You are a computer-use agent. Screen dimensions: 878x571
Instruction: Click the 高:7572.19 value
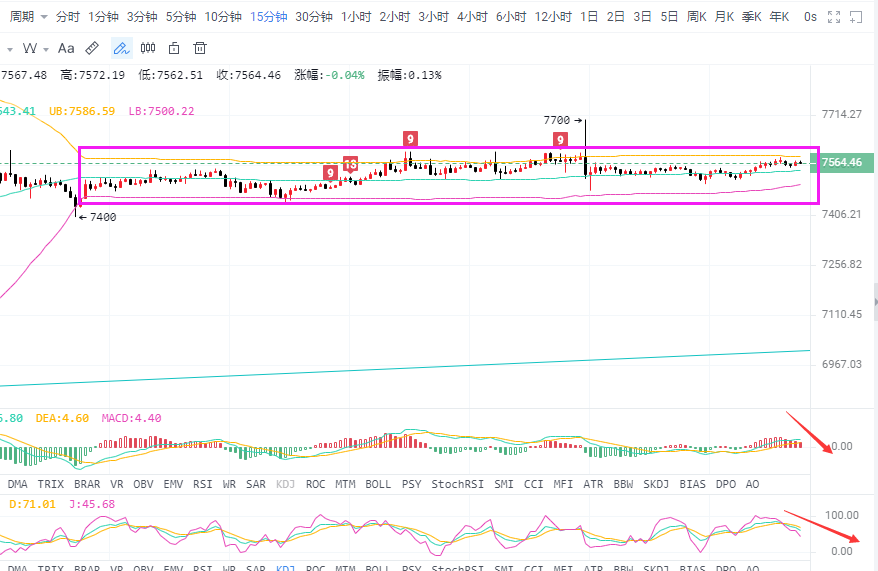coord(92,75)
